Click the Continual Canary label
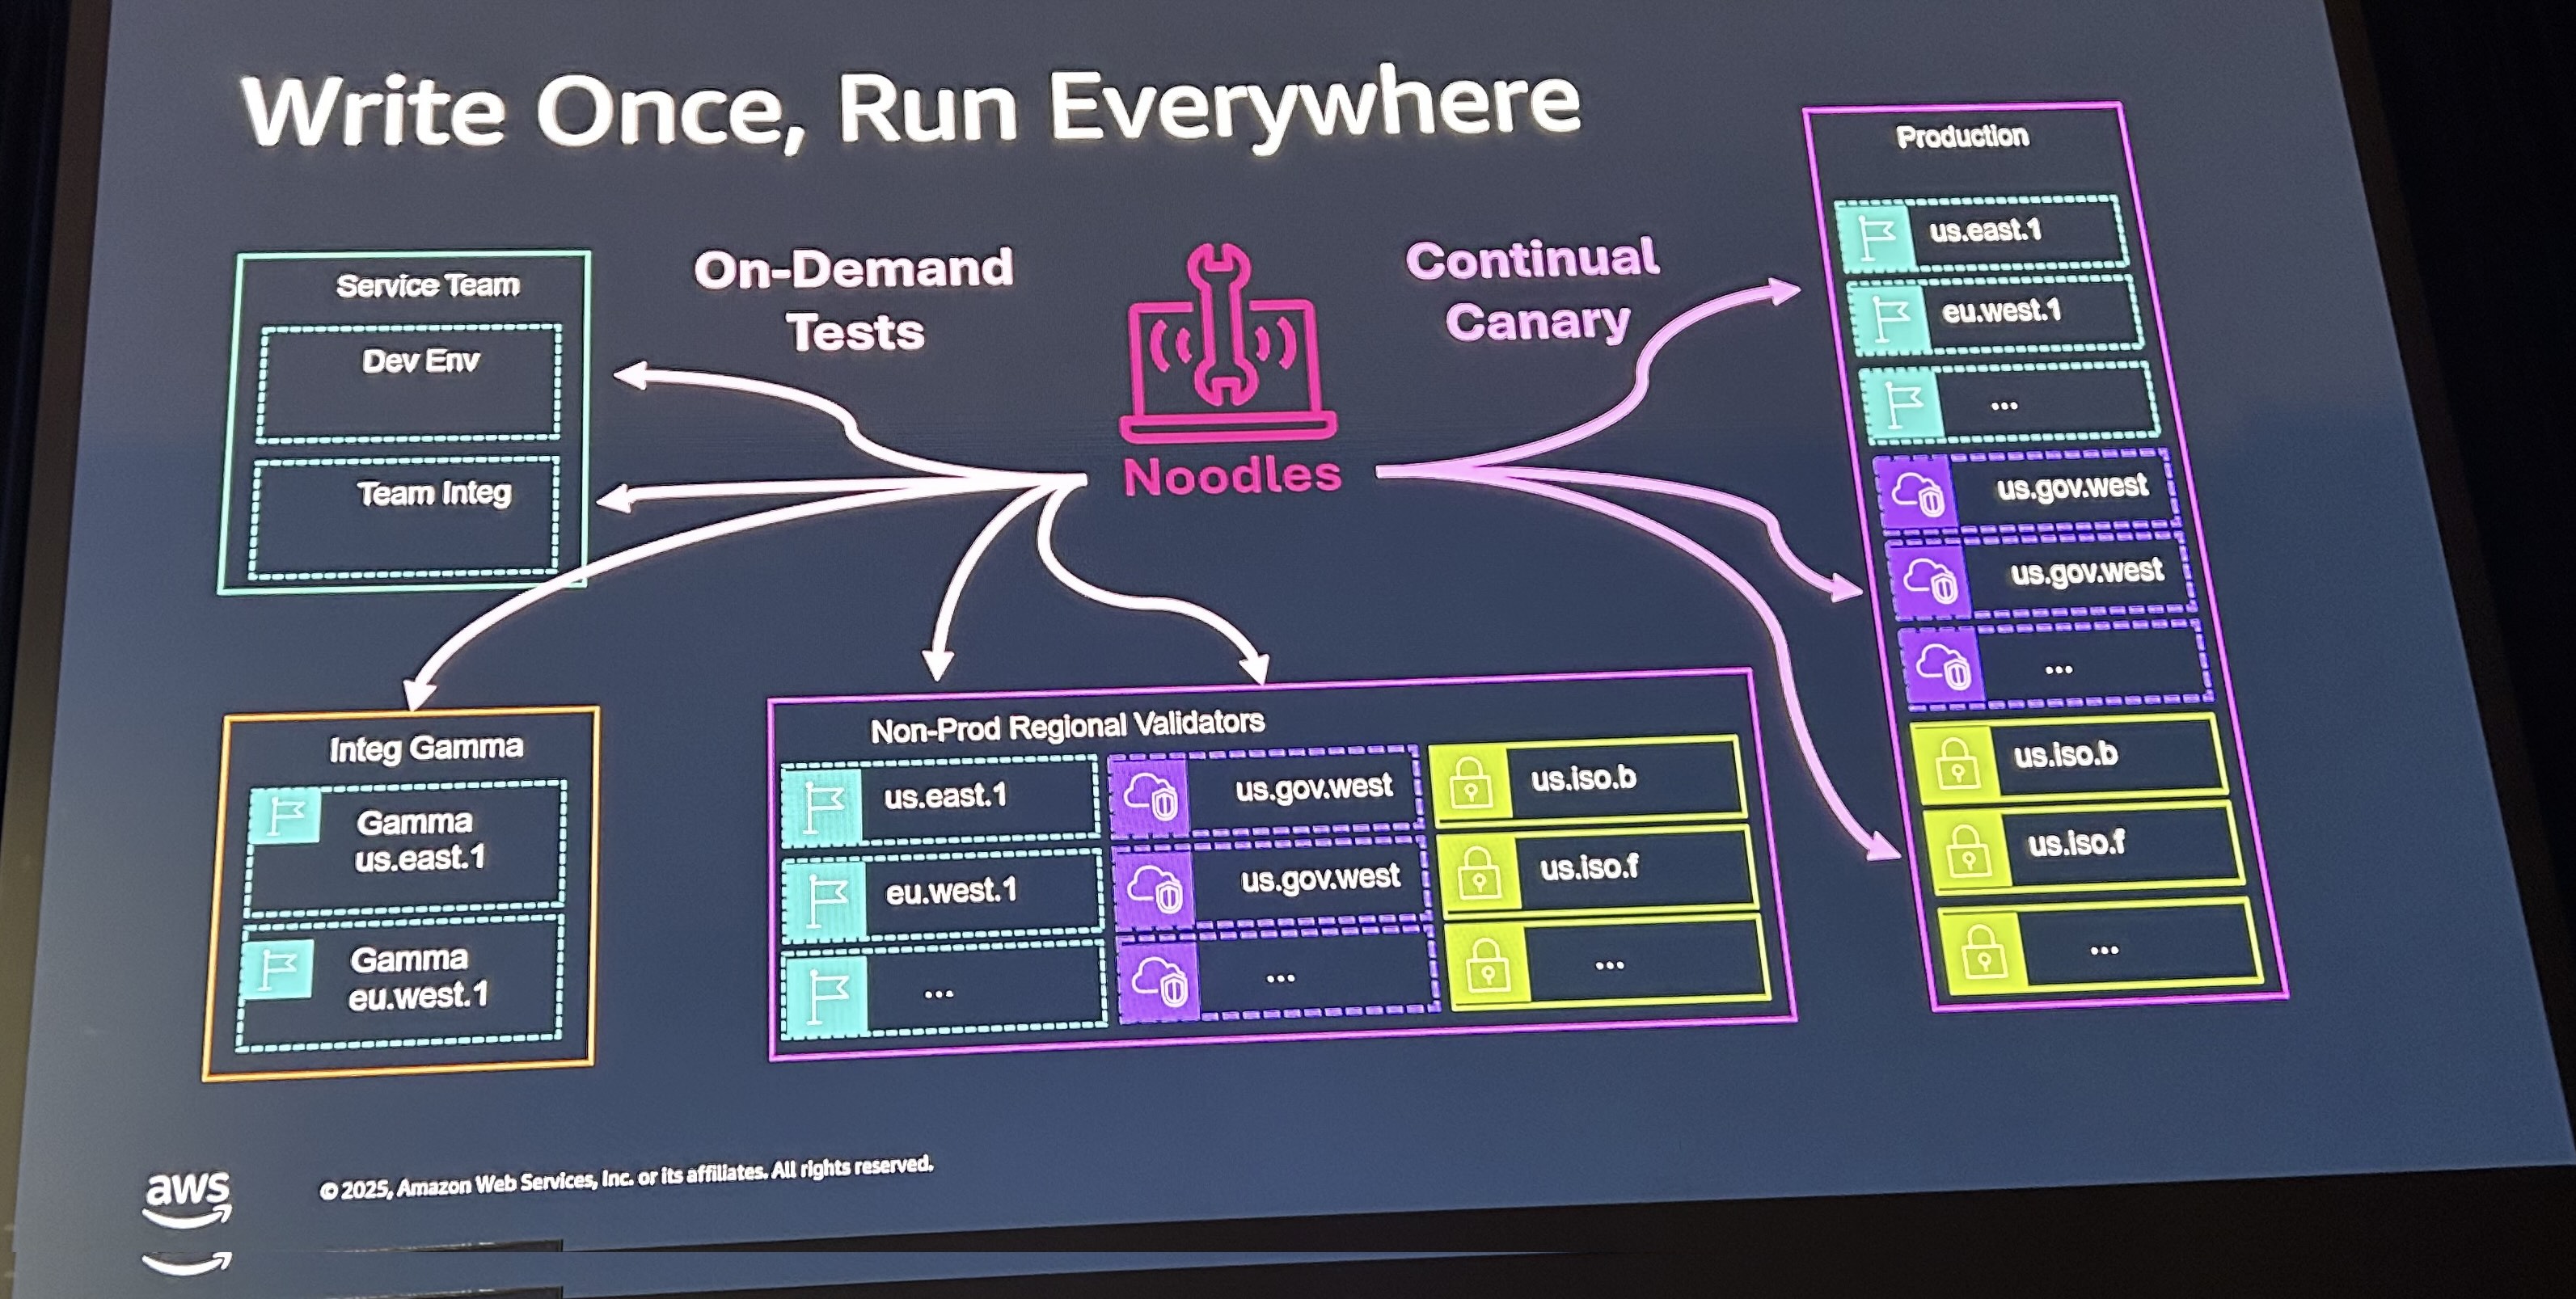Screen dimensions: 2576x1299 click(x=1533, y=289)
